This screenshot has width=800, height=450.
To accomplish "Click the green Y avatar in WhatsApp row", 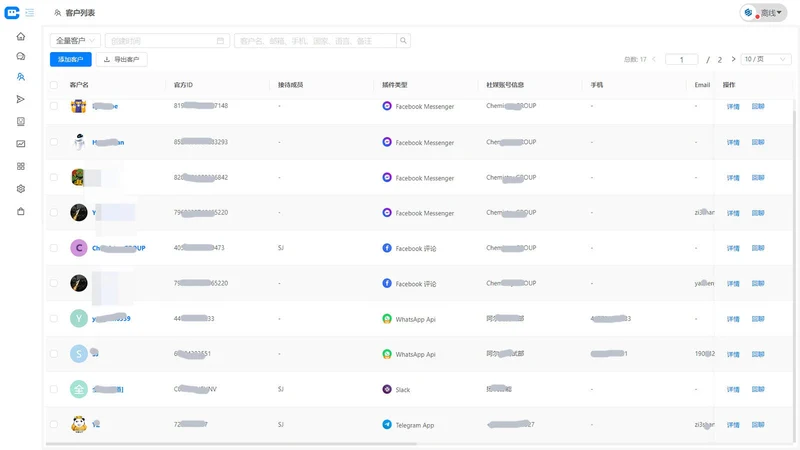I will pyautogui.click(x=79, y=318).
